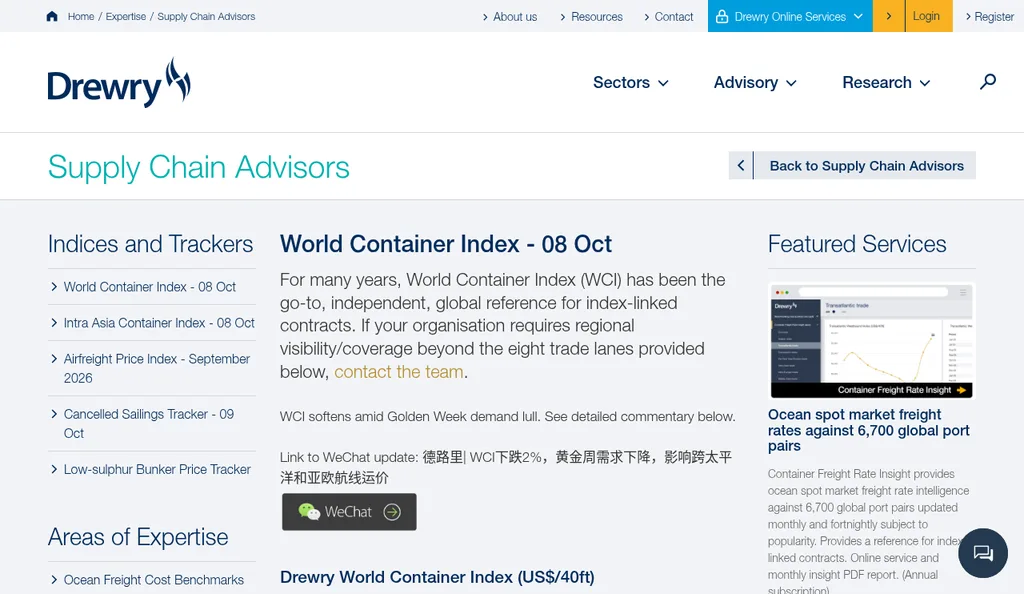The width and height of the screenshot is (1024, 594).
Task: Click the home icon in breadcrumb
Action: (x=52, y=16)
